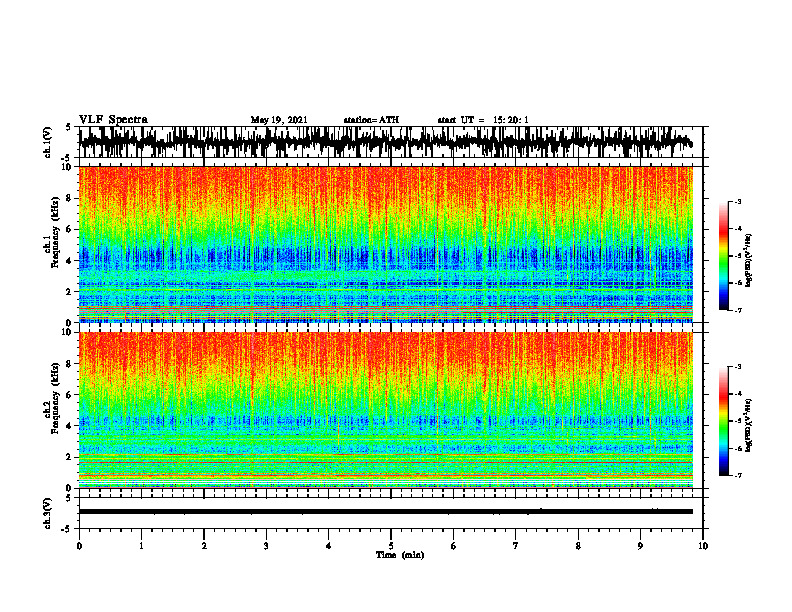
Task: Click the "ch.3(V)" axis label
Action: tap(48, 513)
